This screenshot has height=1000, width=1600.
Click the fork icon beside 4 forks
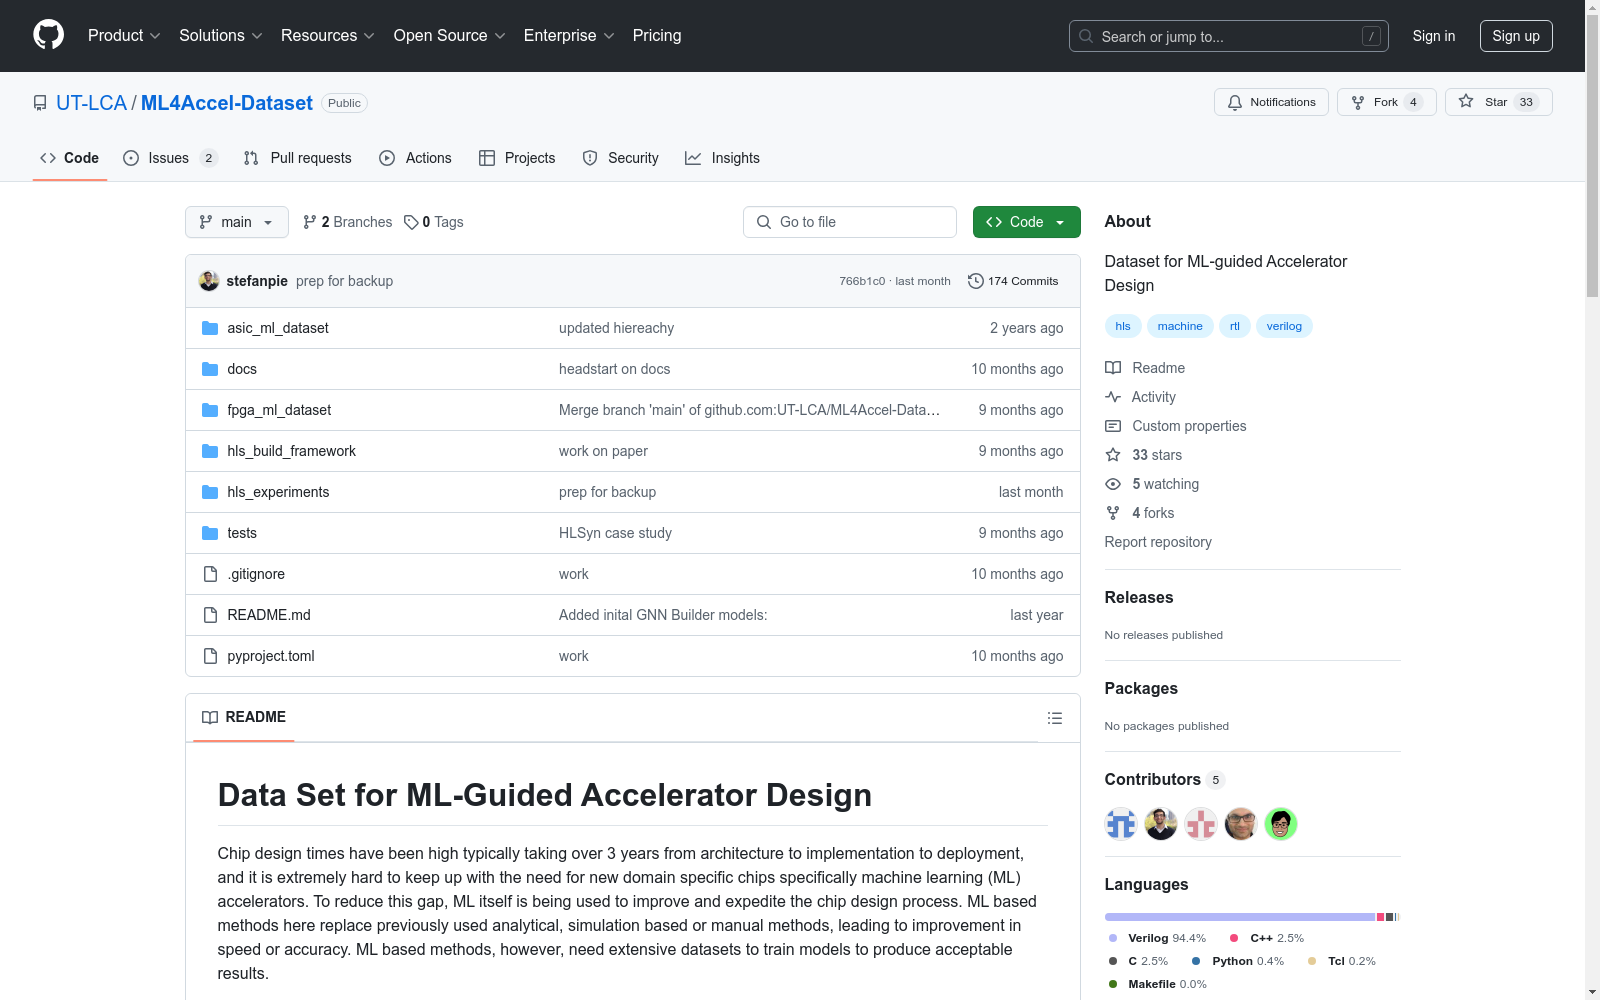point(1113,513)
